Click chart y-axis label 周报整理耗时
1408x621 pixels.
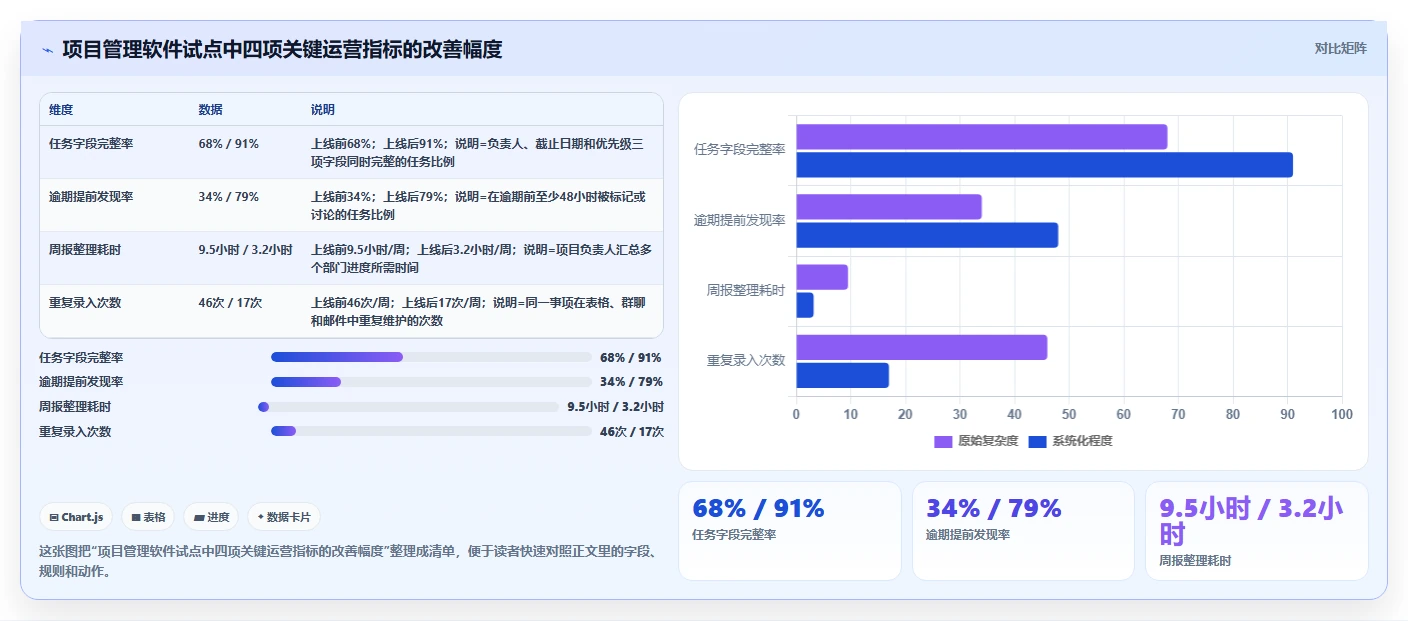[746, 290]
